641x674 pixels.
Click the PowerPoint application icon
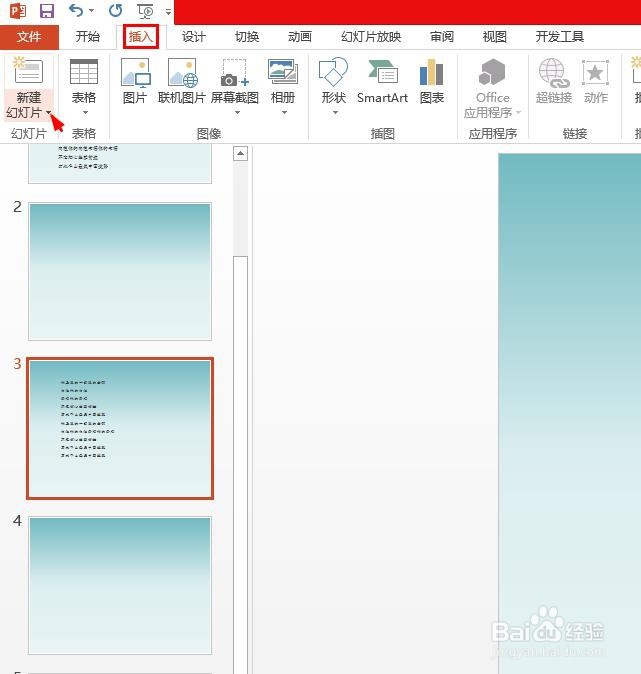pyautogui.click(x=18, y=10)
